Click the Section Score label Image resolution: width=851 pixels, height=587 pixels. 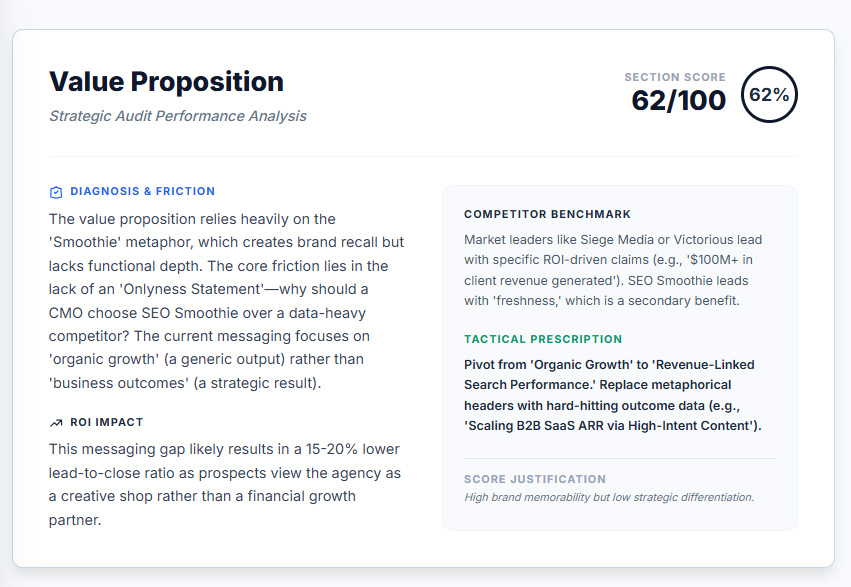click(675, 77)
